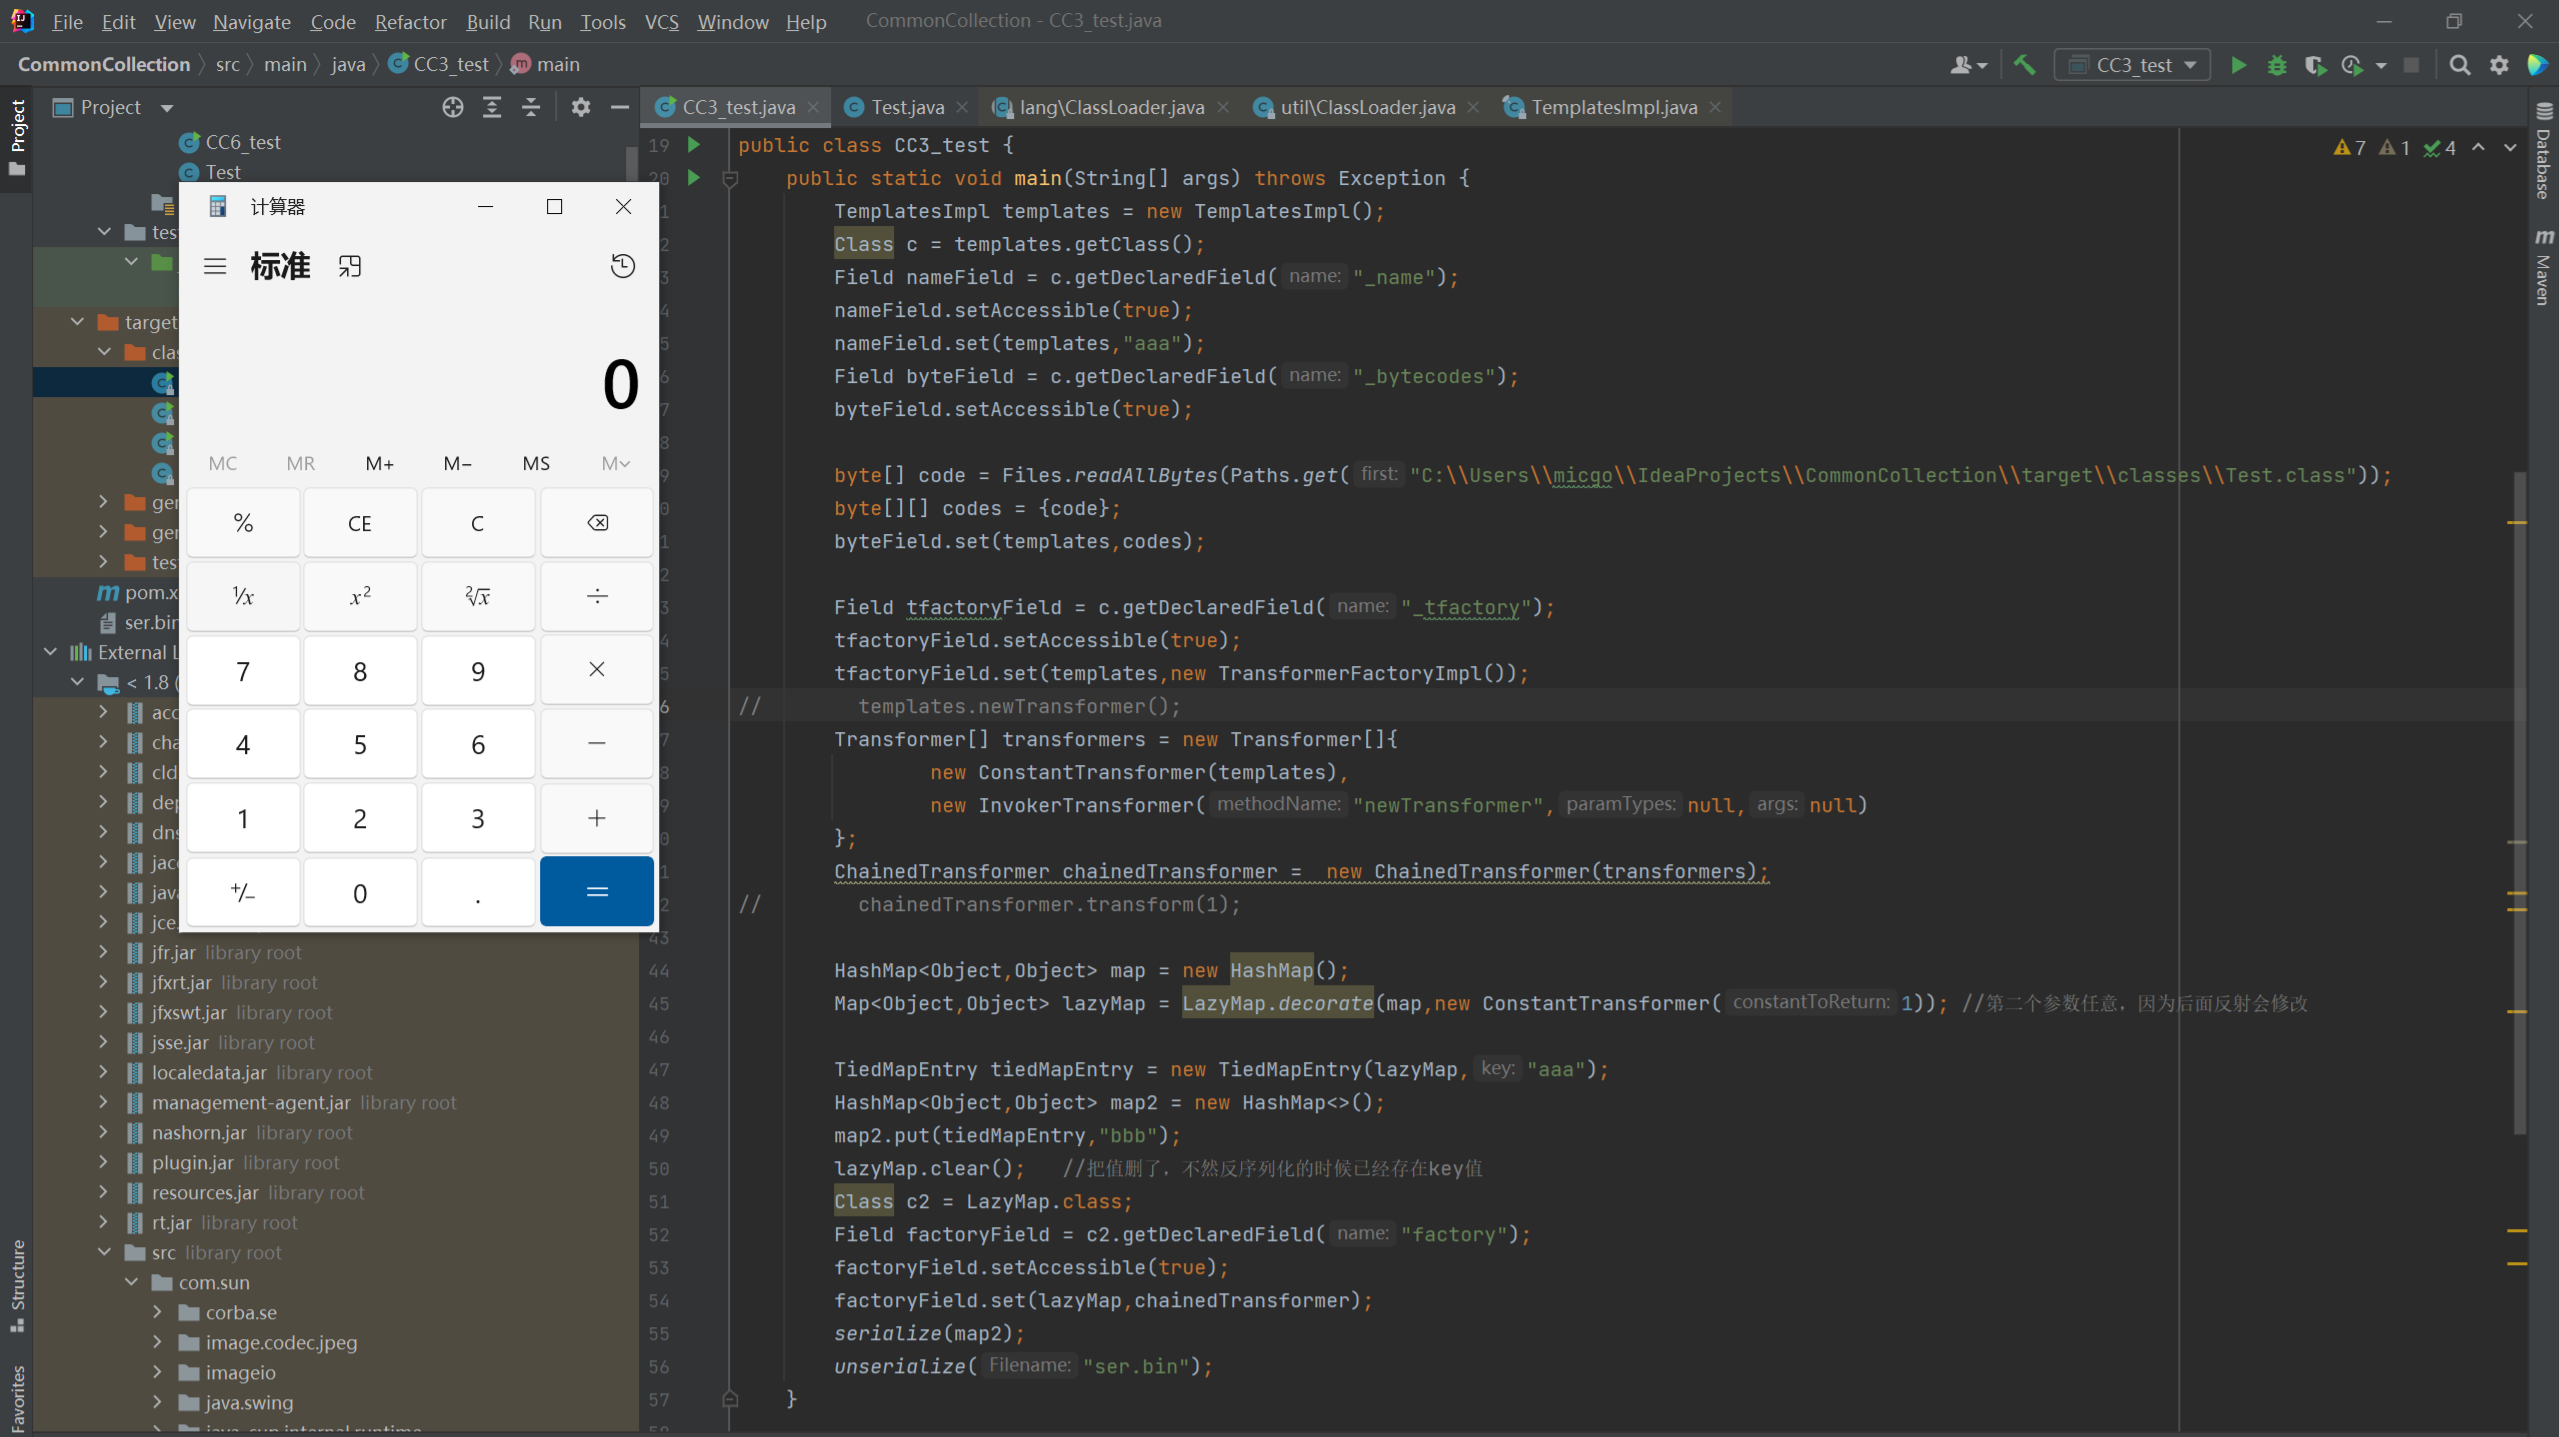Run the CC3_test configuration
Screen dimensions: 2559x1437
(x=2238, y=65)
